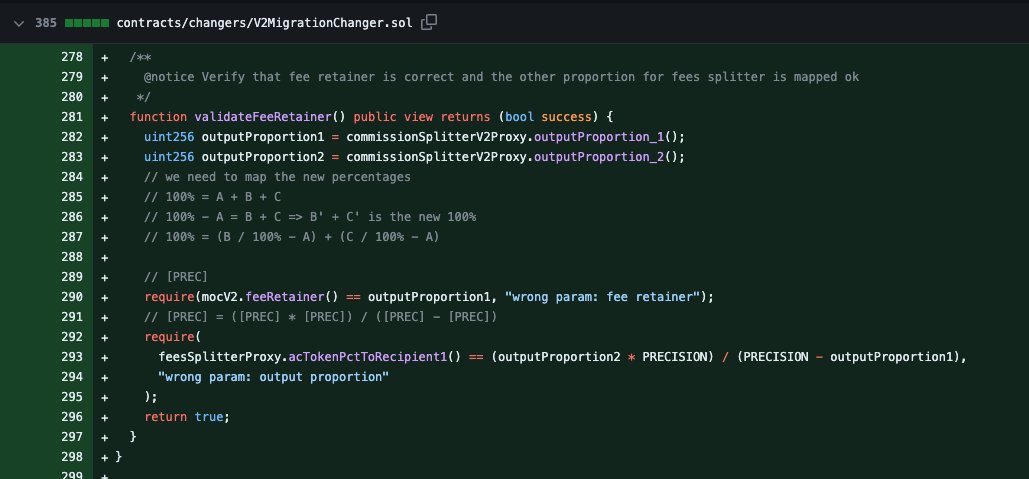Copy the V2MigrationChanger.sol file path
1029x479 pixels.
click(429, 22)
